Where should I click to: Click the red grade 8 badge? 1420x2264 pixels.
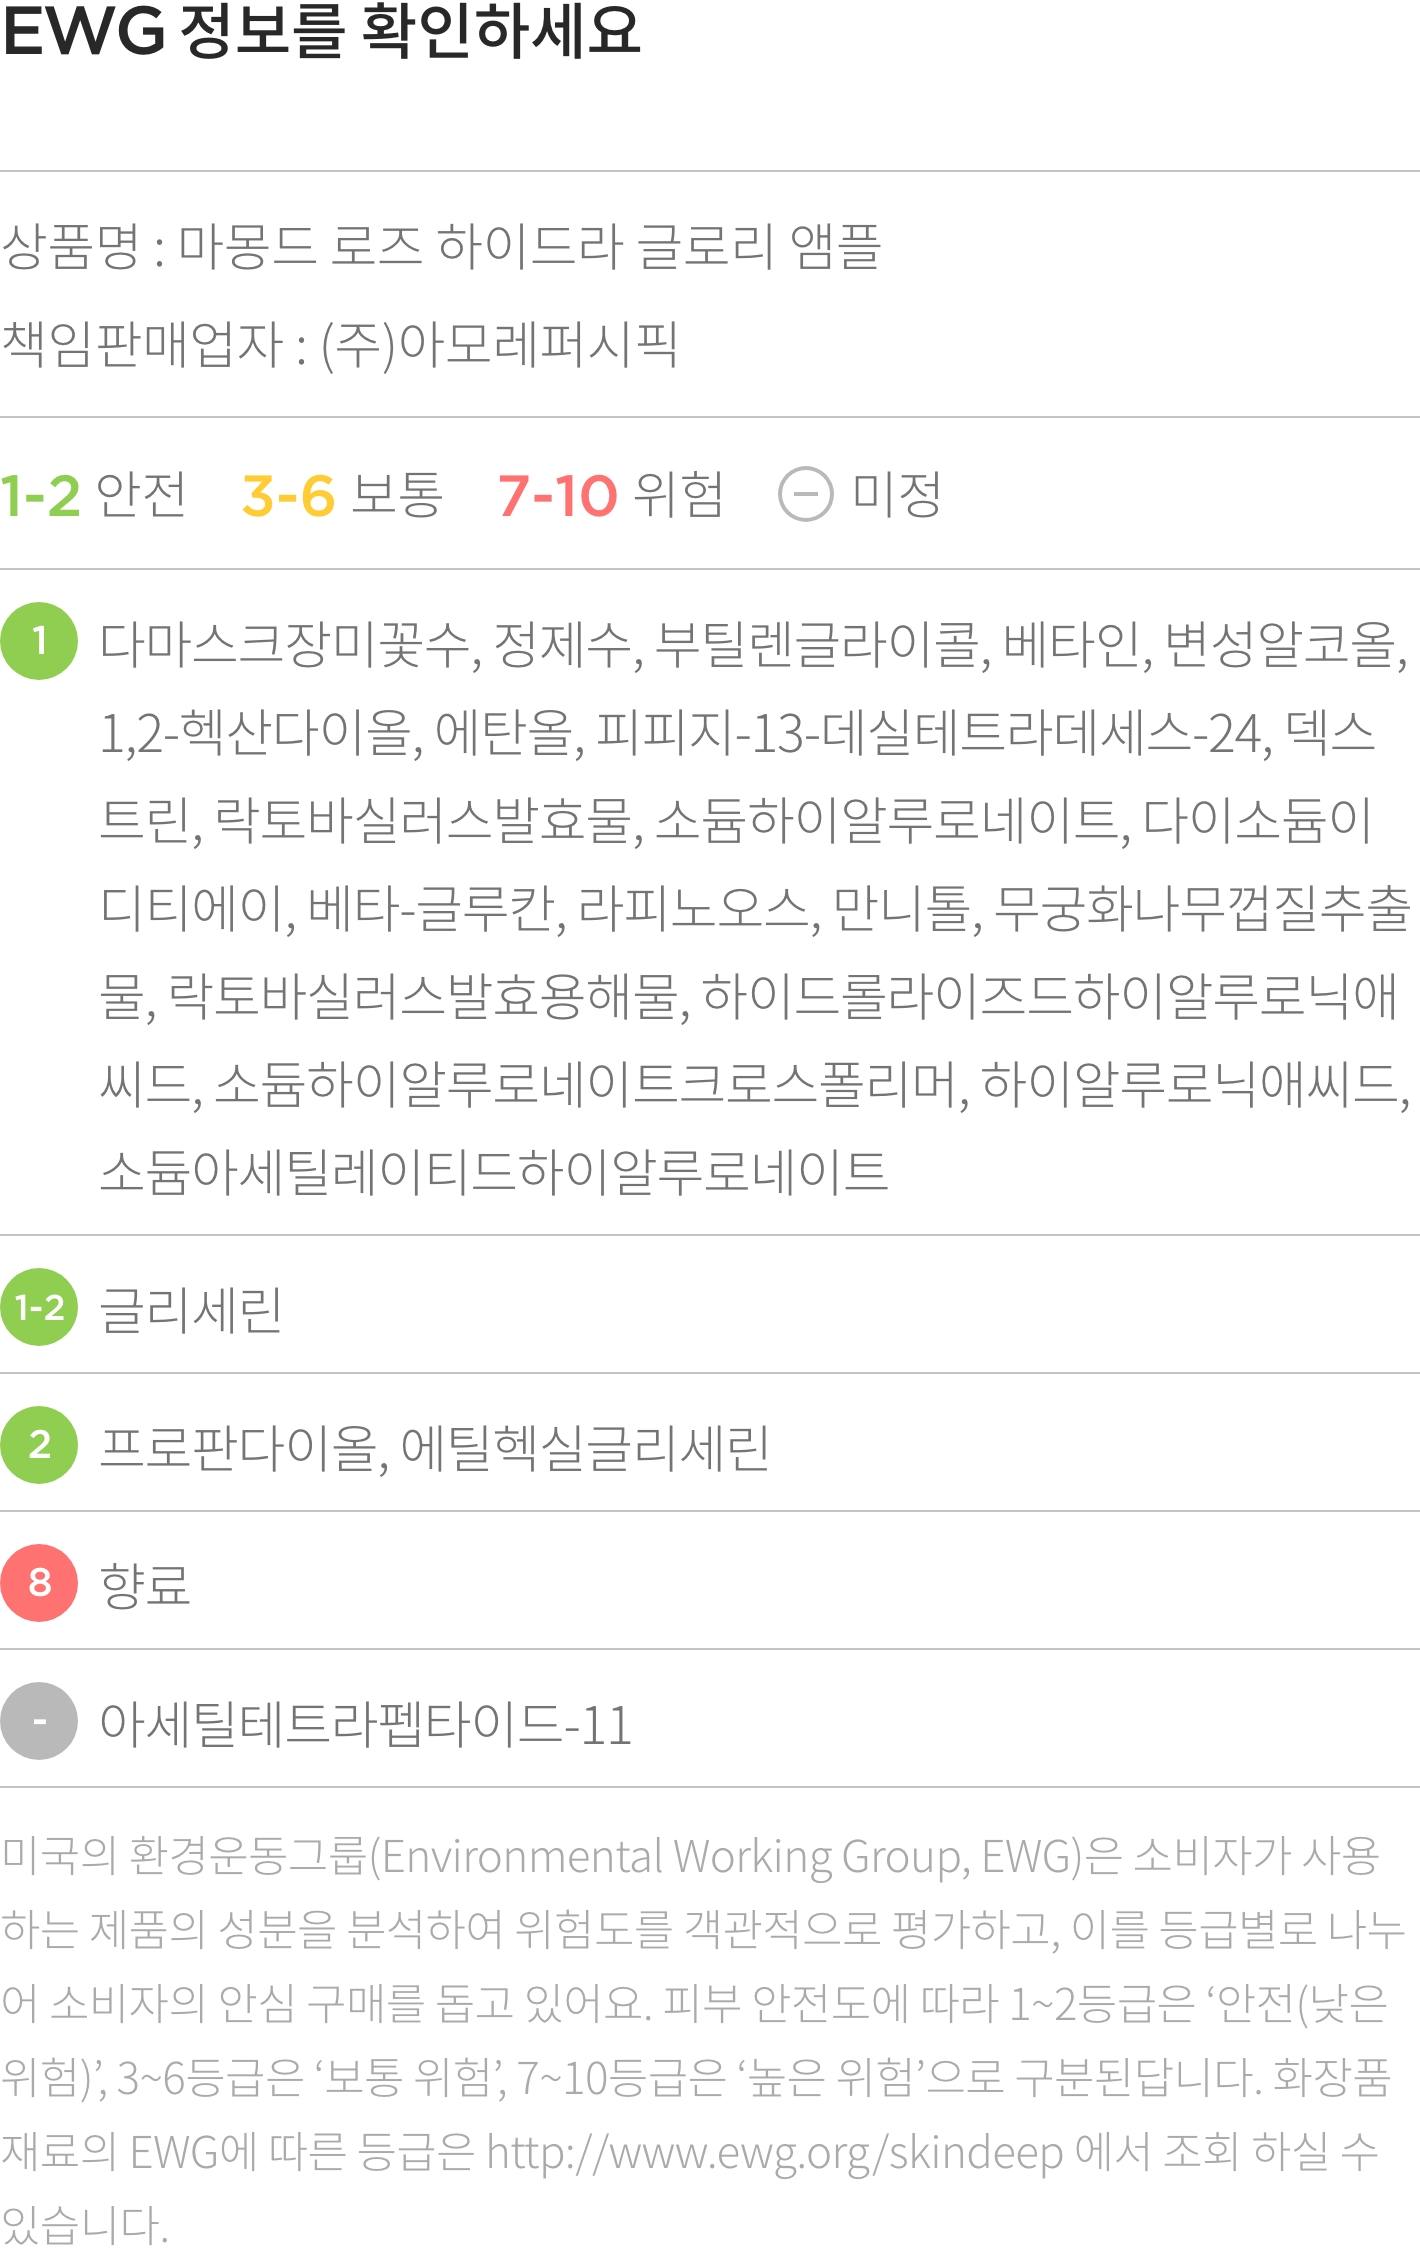pyautogui.click(x=39, y=1583)
